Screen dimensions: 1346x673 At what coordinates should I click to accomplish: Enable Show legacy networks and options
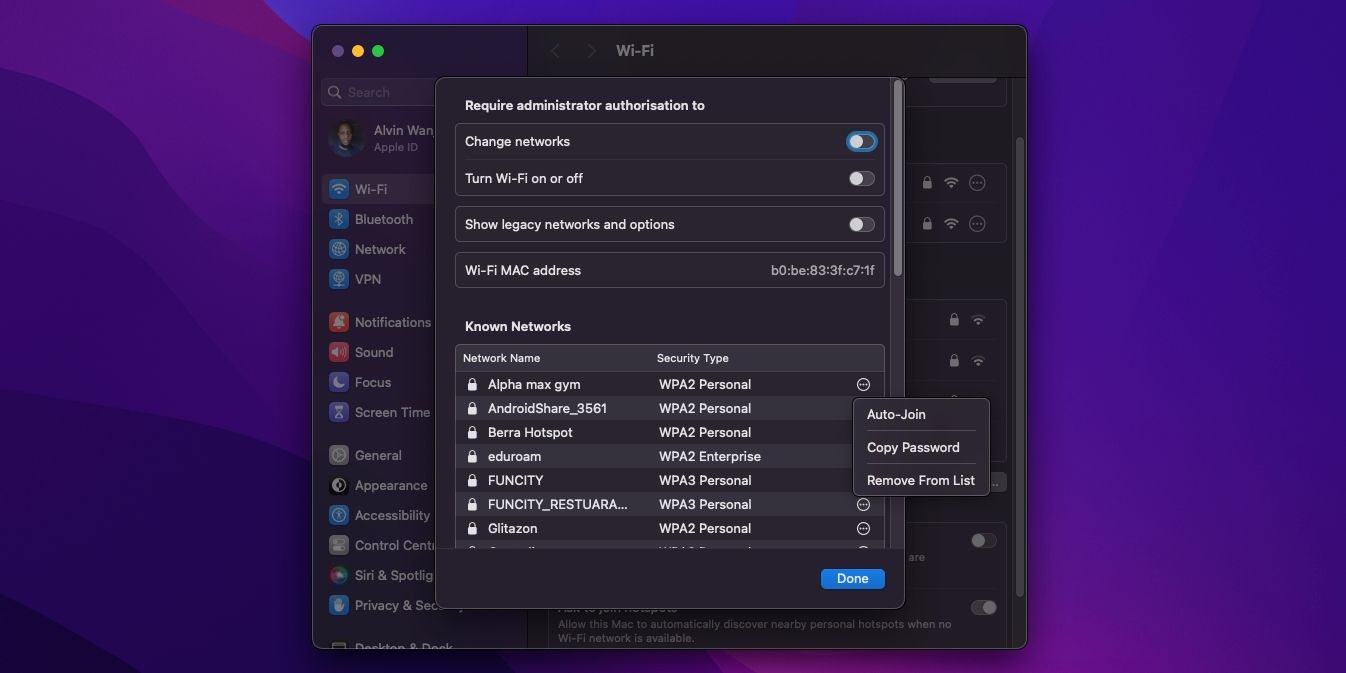(860, 224)
